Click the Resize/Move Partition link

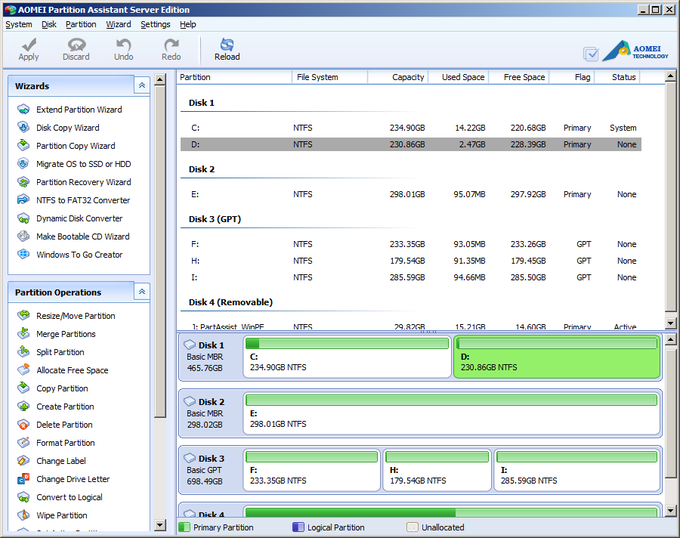(x=75, y=316)
